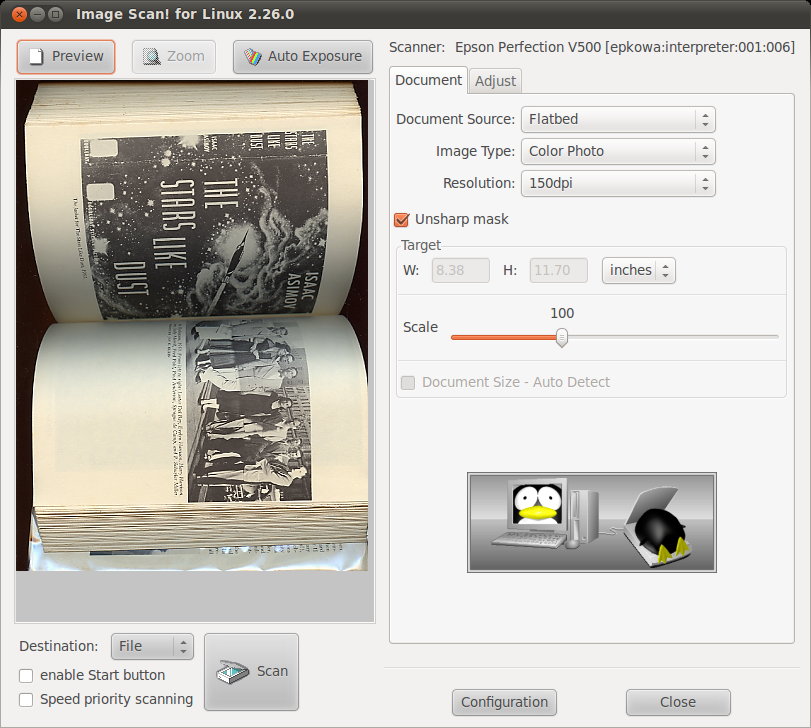Open the Image Type dropdown showing Color Photo
This screenshot has width=811, height=728.
tap(618, 151)
